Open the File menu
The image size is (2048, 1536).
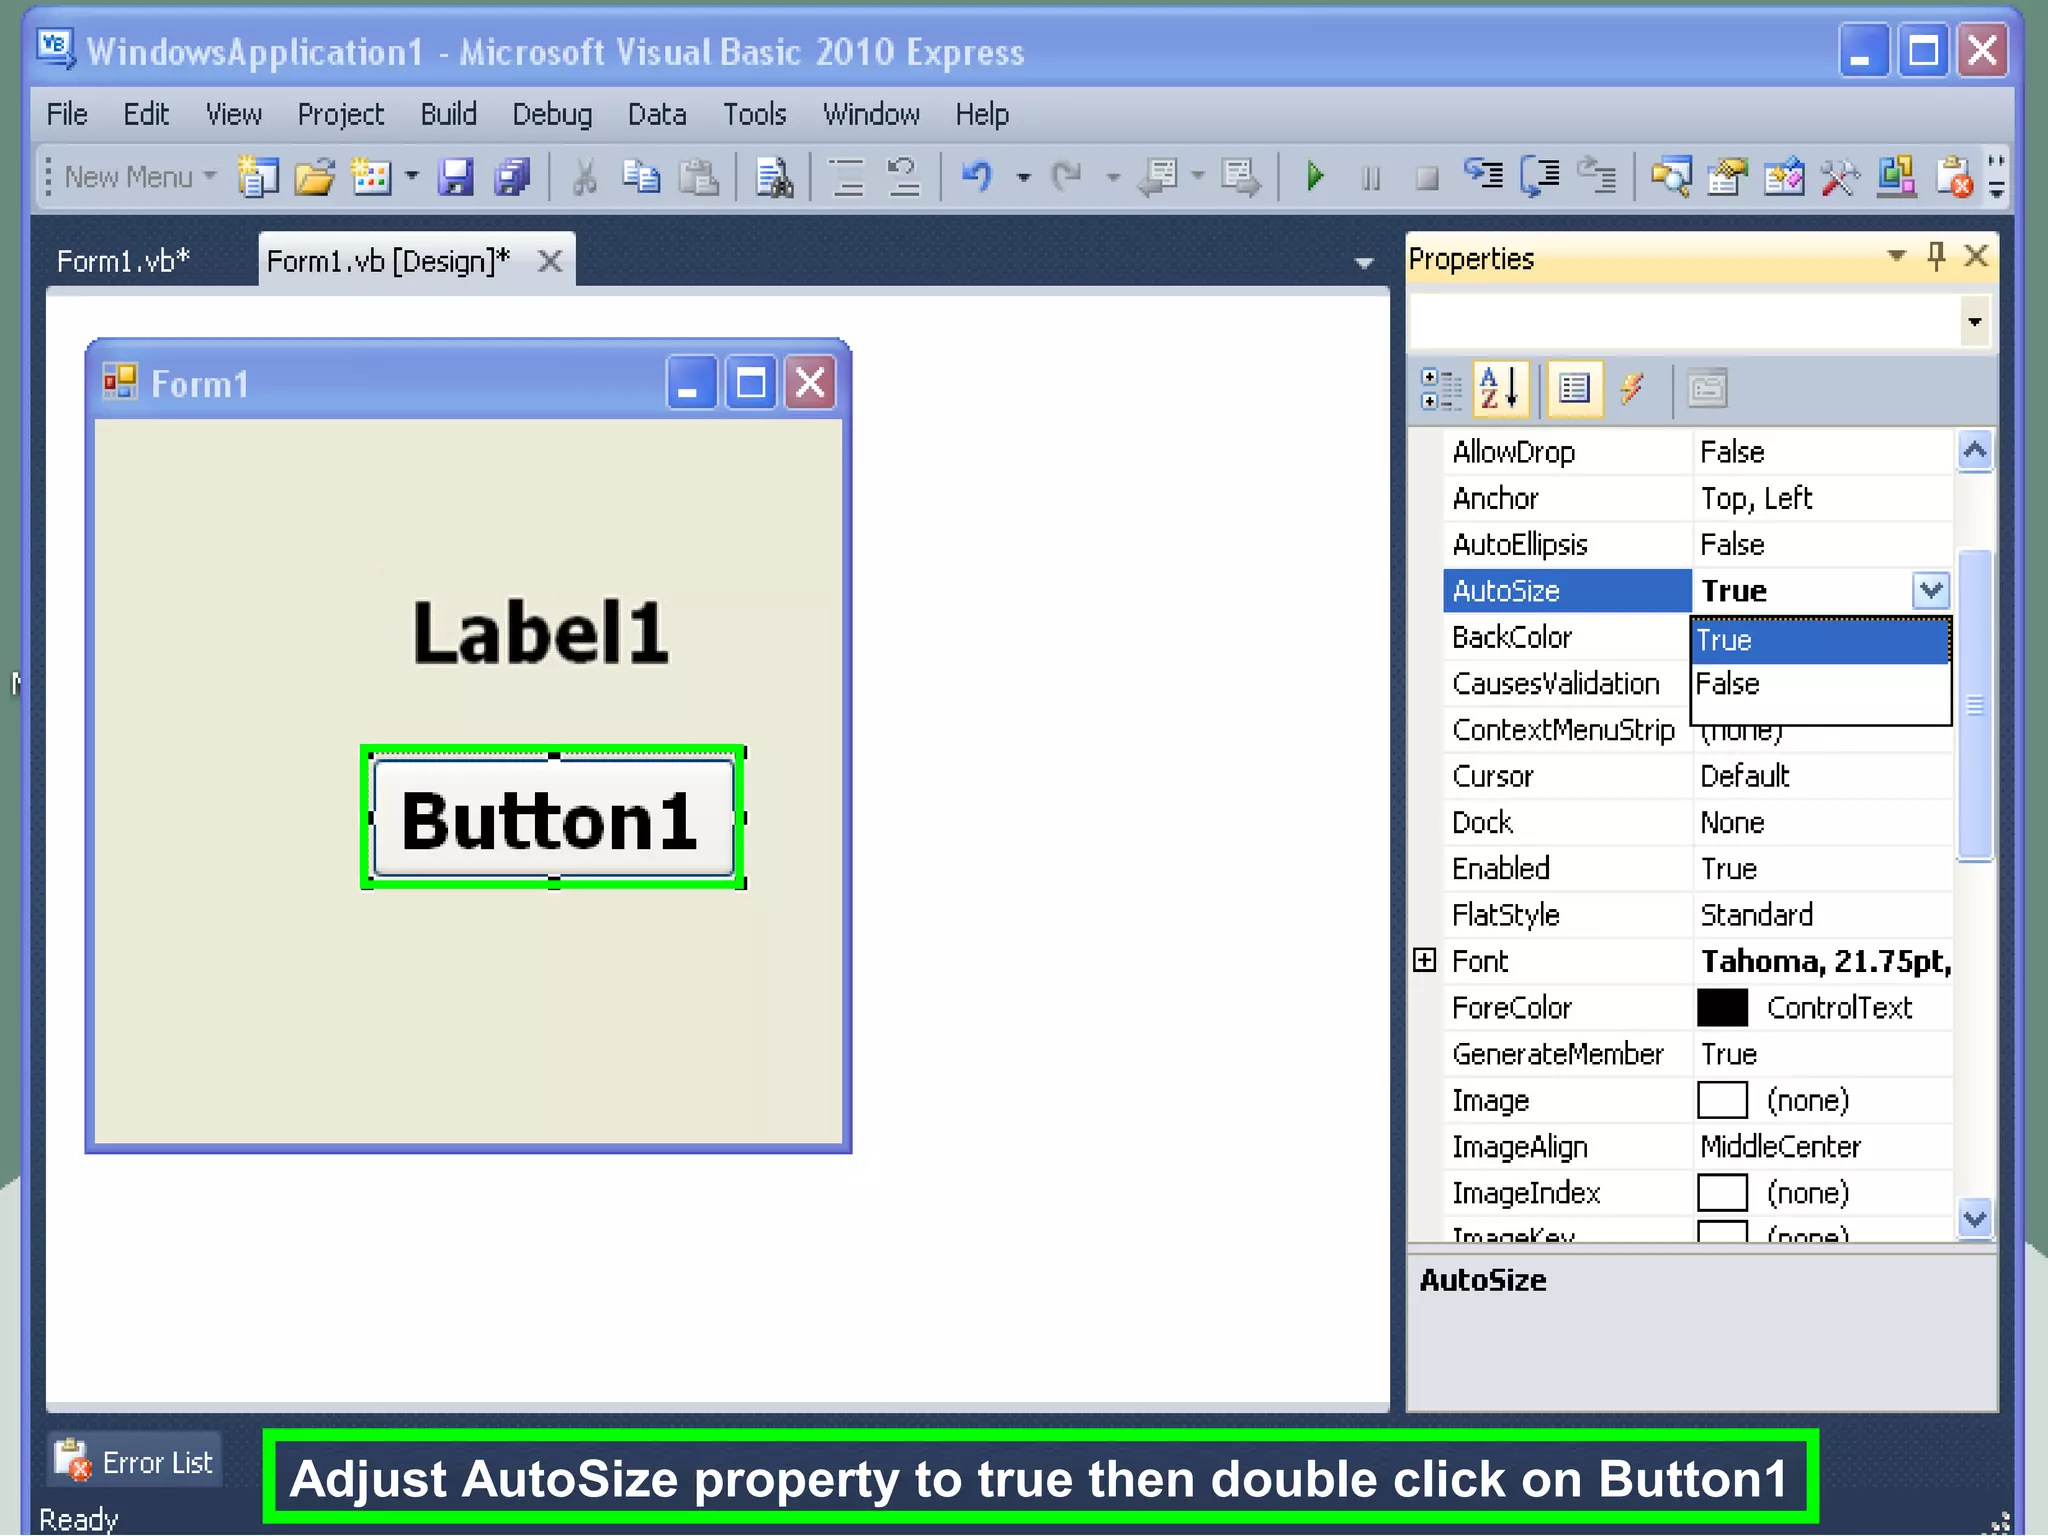point(67,115)
